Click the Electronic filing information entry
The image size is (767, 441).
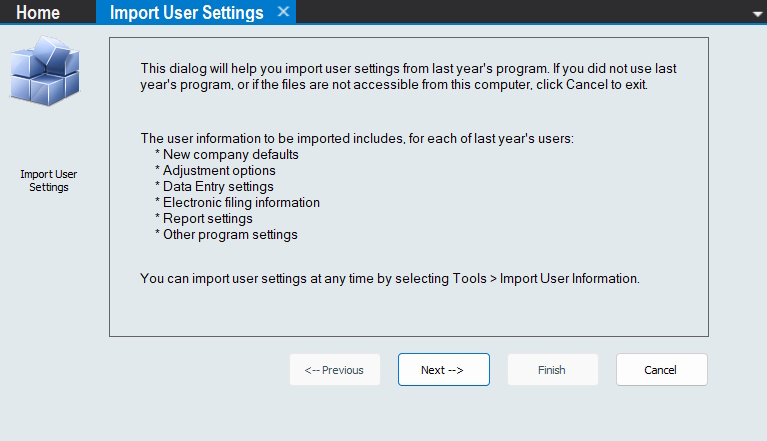pos(237,203)
